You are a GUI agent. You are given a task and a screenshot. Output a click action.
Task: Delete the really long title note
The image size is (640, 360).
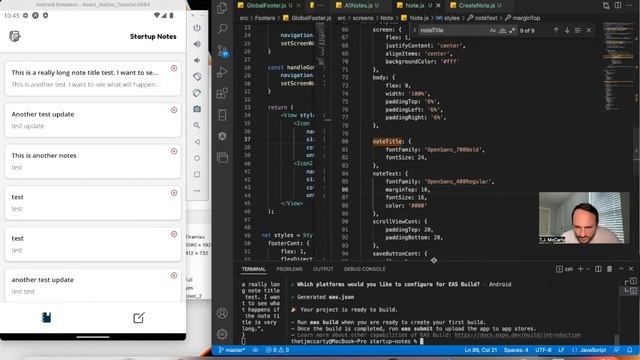click(174, 68)
